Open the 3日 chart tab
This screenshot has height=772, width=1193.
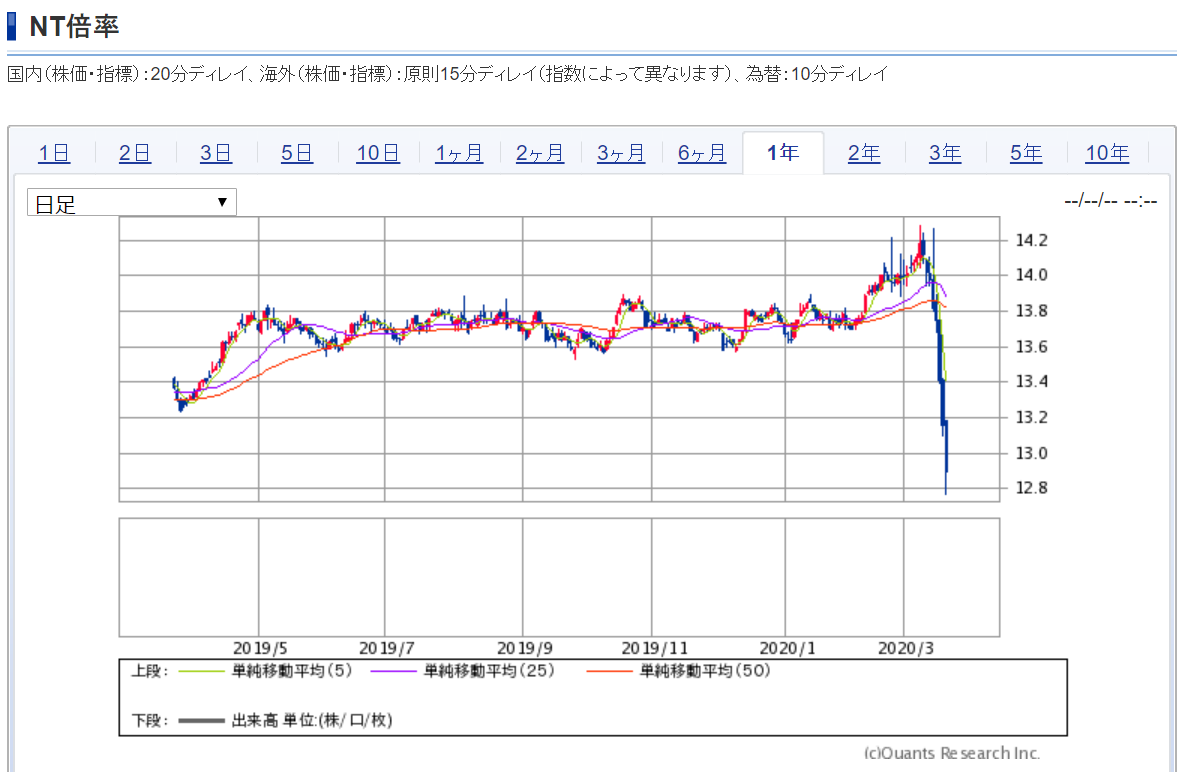pyautogui.click(x=215, y=153)
